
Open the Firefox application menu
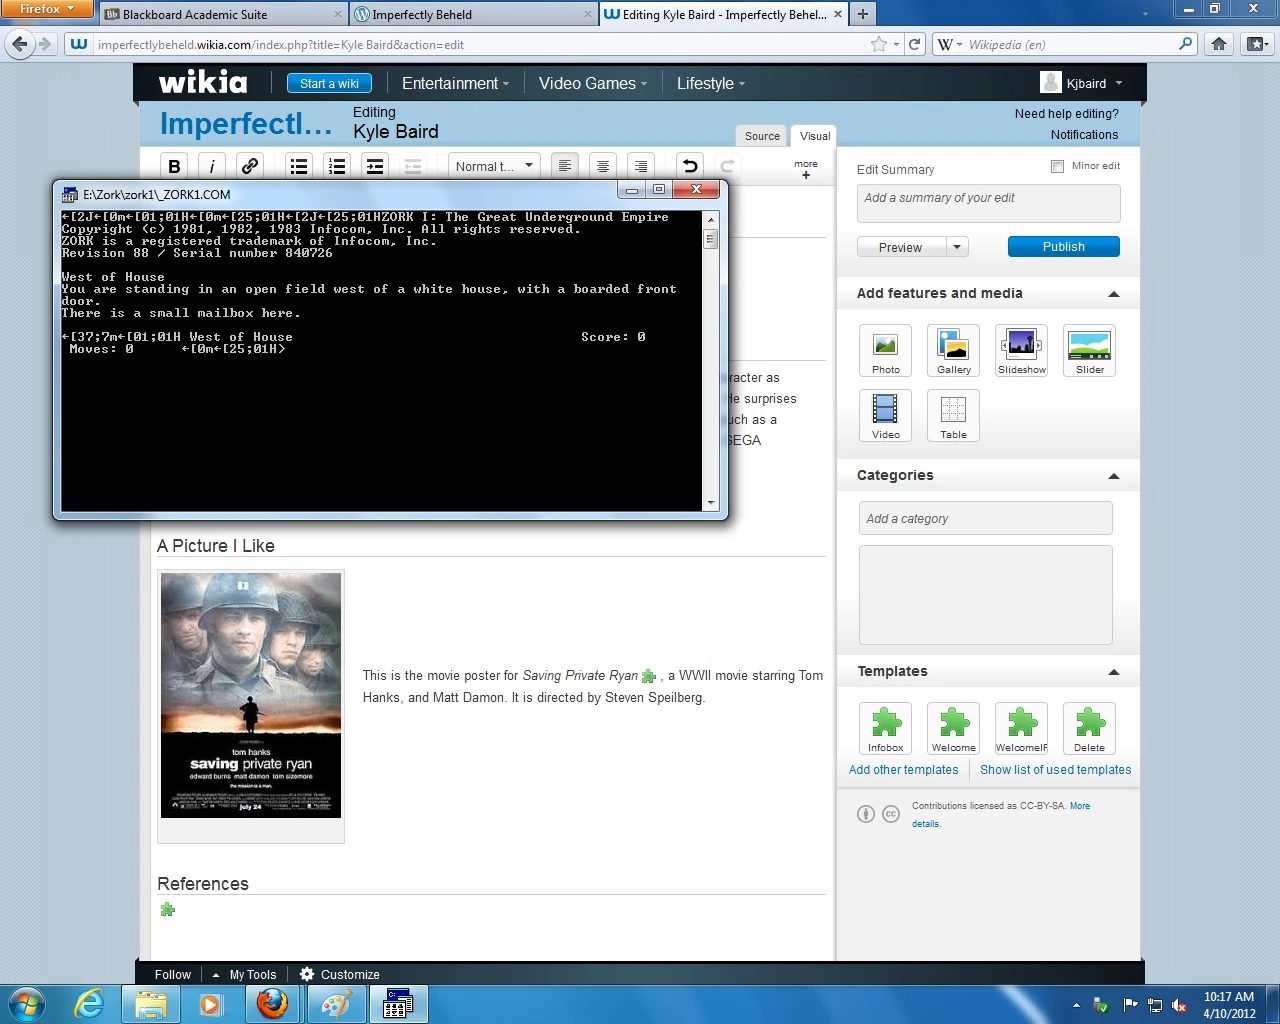pyautogui.click(x=46, y=9)
